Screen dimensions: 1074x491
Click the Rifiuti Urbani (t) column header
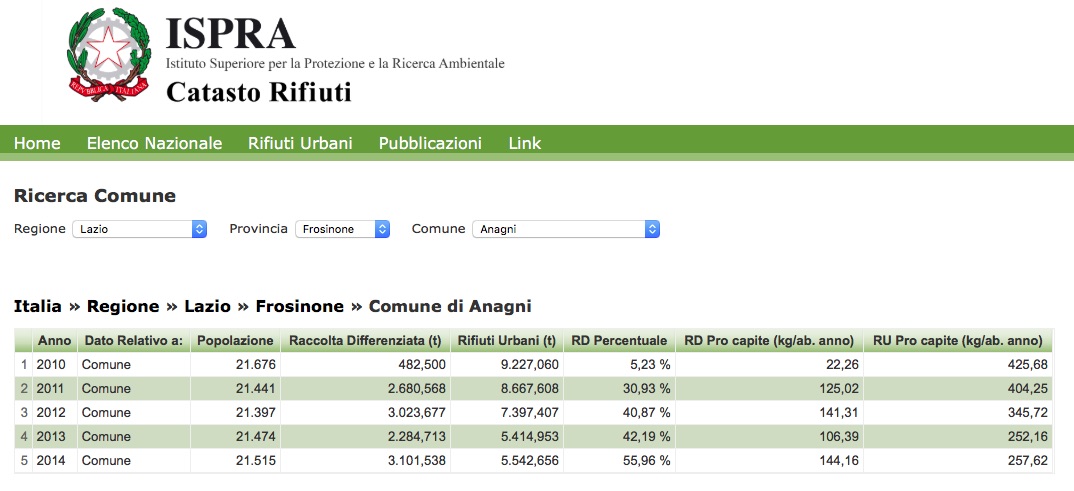click(x=506, y=341)
